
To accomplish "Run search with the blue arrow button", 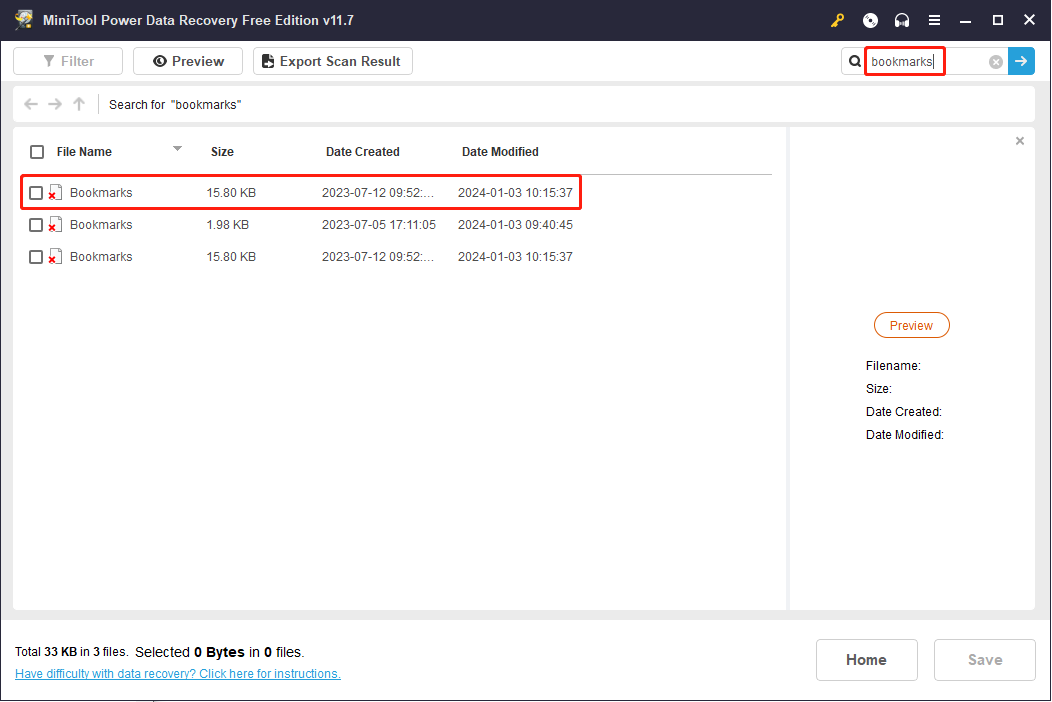I will tap(1021, 61).
